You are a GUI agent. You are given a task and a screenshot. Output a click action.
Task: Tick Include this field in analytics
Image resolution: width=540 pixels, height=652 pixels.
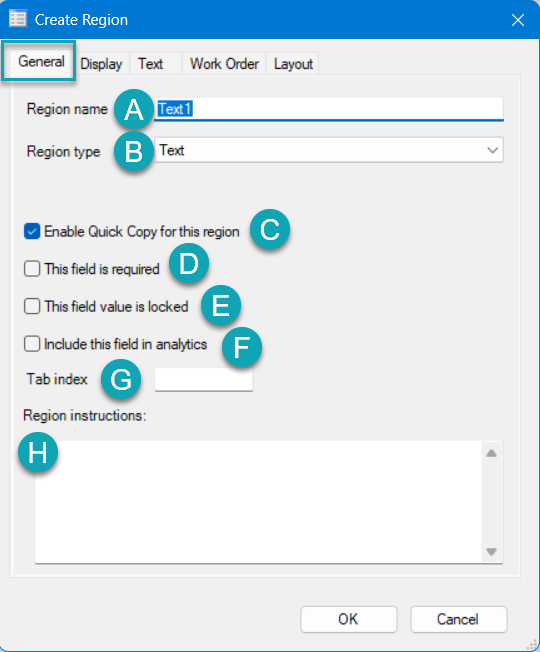32,344
